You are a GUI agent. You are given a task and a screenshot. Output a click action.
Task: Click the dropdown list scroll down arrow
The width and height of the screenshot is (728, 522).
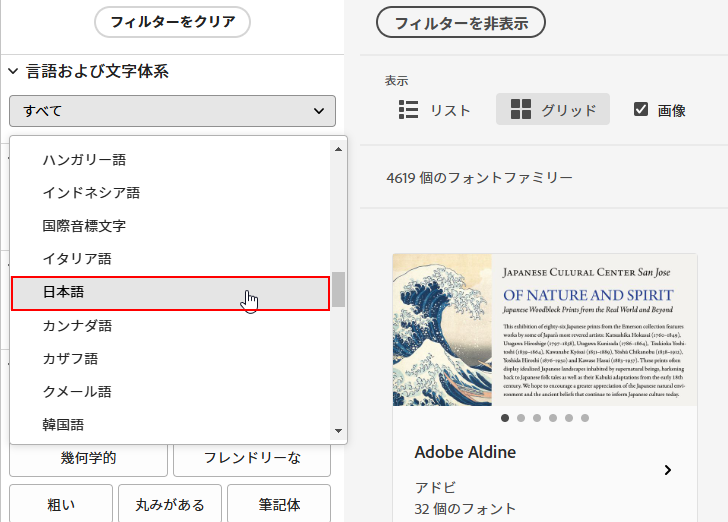coord(338,431)
